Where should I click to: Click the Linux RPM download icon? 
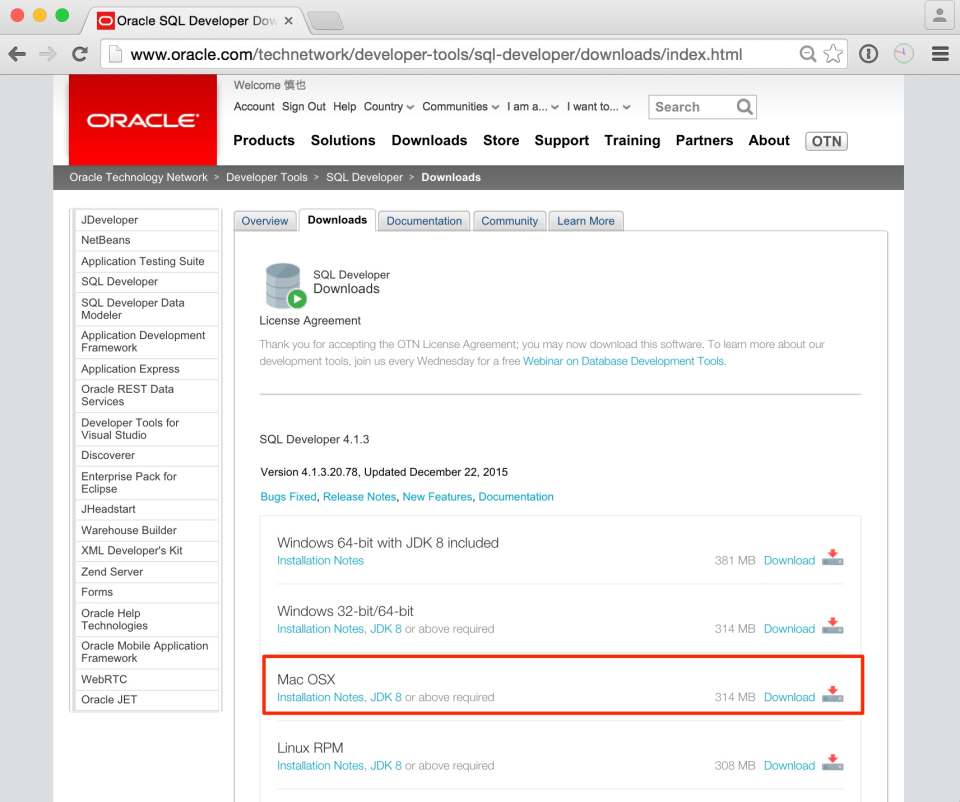coord(834,763)
